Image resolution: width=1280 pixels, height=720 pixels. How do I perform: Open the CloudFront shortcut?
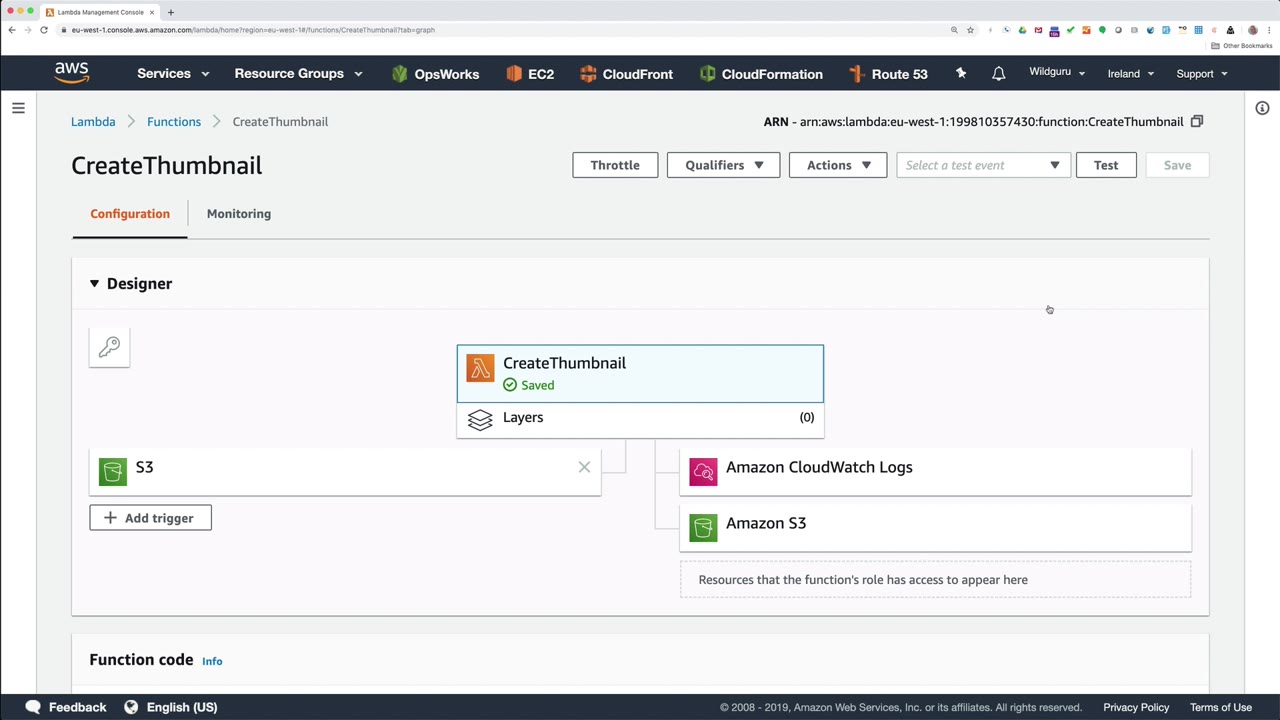[626, 74]
